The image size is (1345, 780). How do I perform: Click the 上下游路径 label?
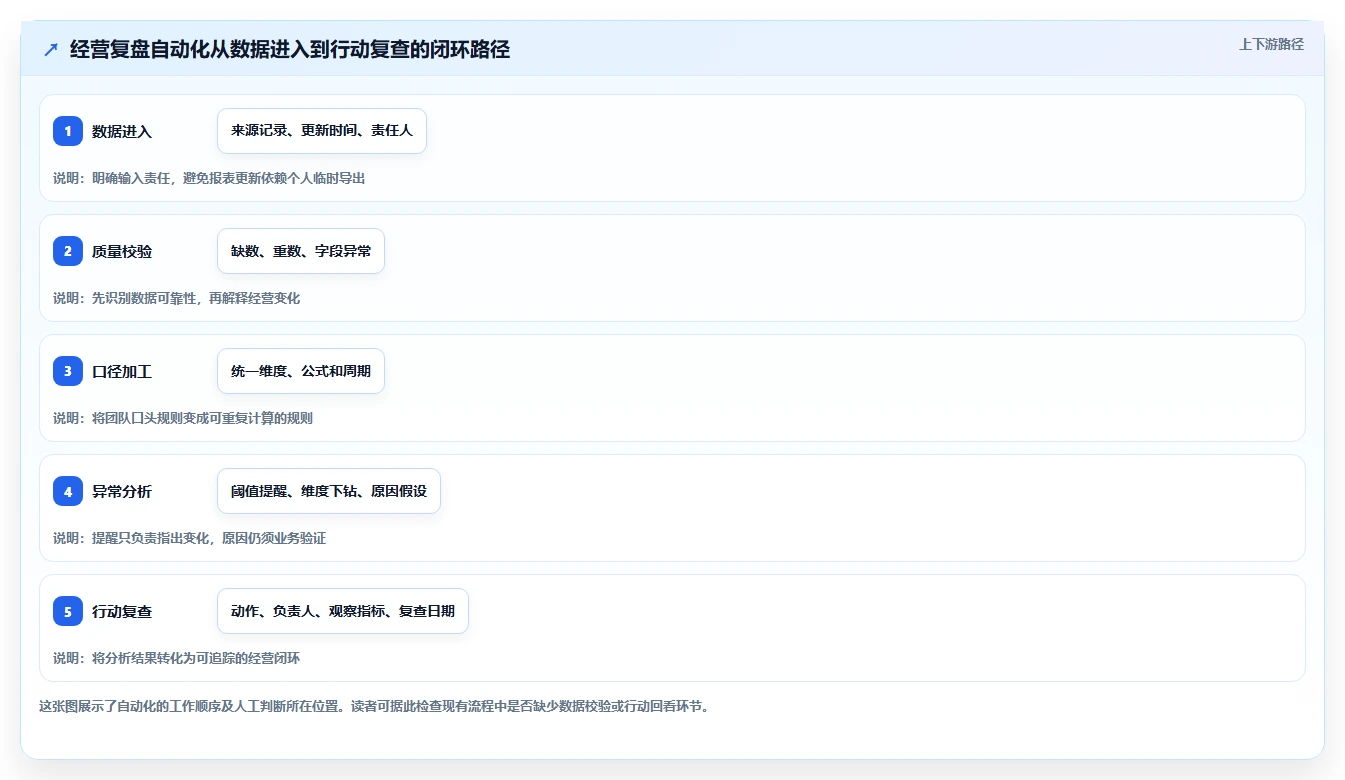[1271, 44]
